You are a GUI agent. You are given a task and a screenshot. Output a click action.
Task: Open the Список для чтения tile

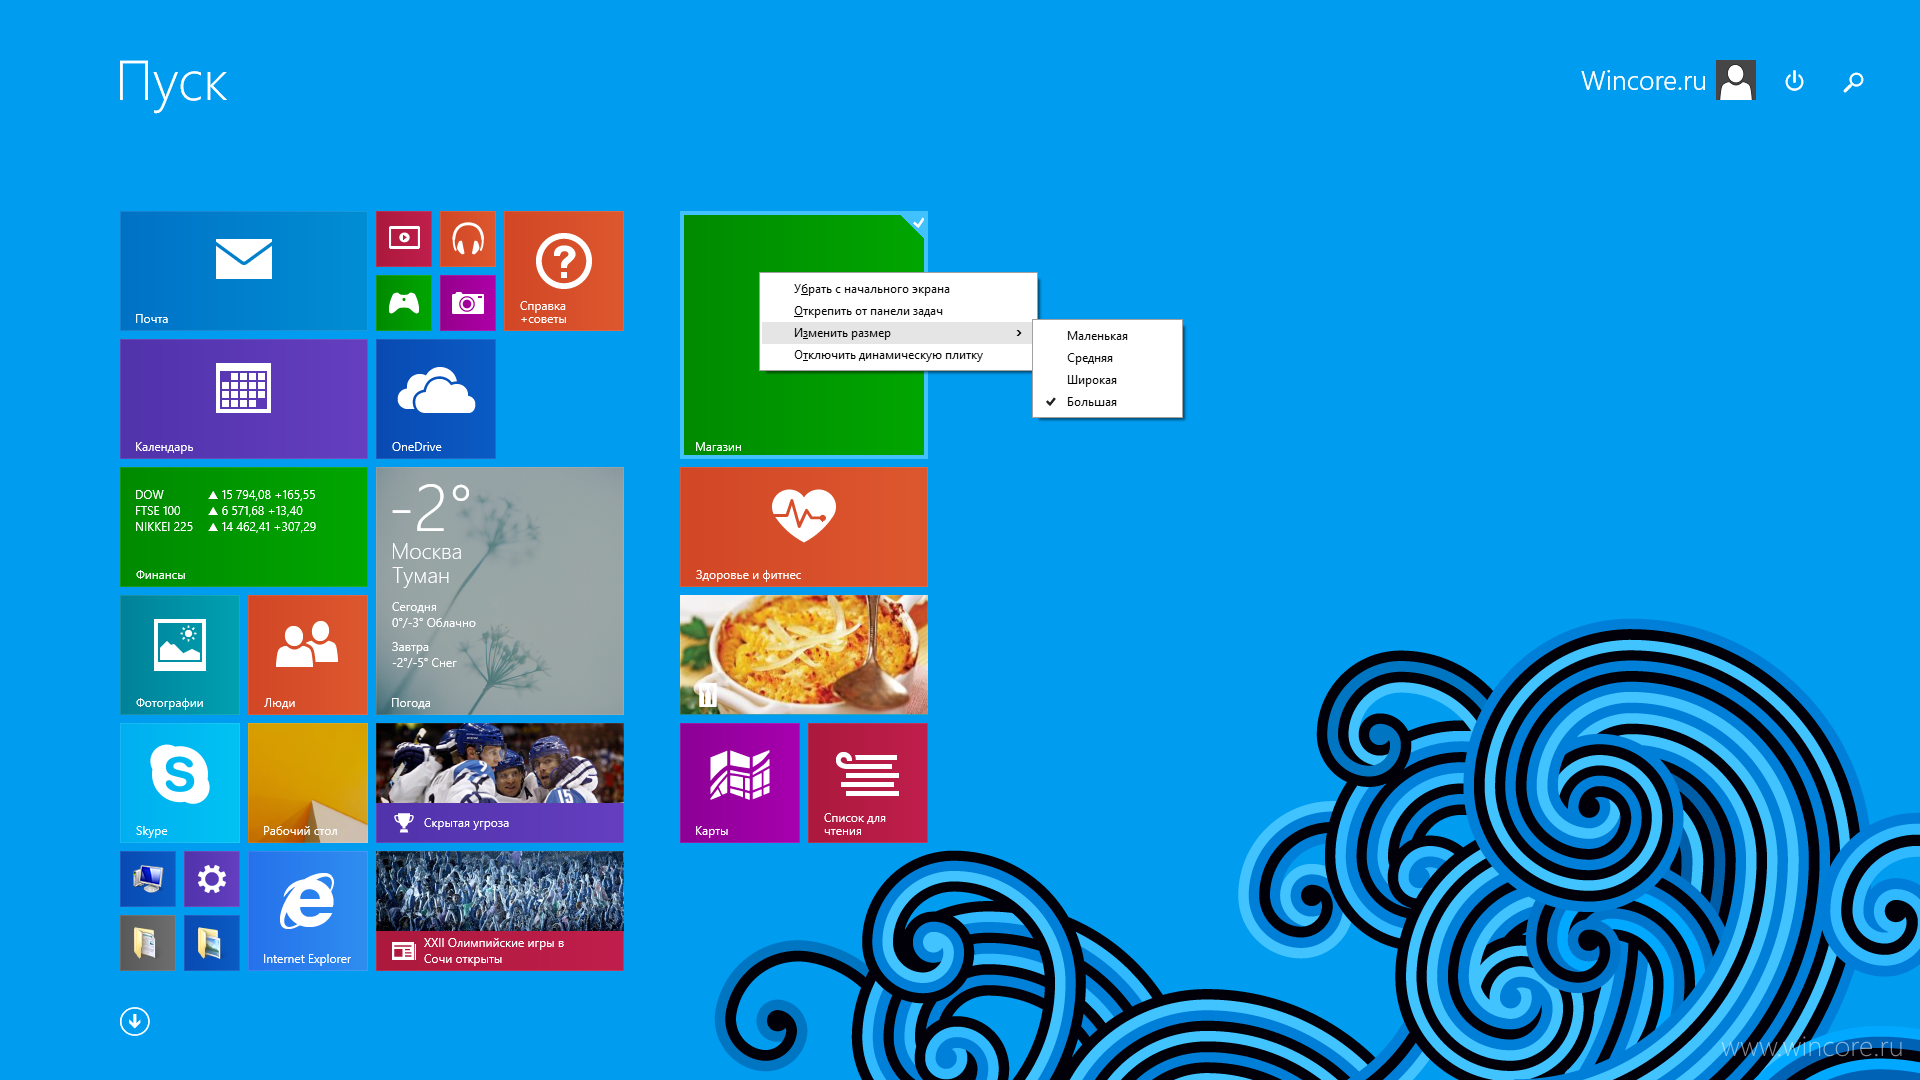867,782
